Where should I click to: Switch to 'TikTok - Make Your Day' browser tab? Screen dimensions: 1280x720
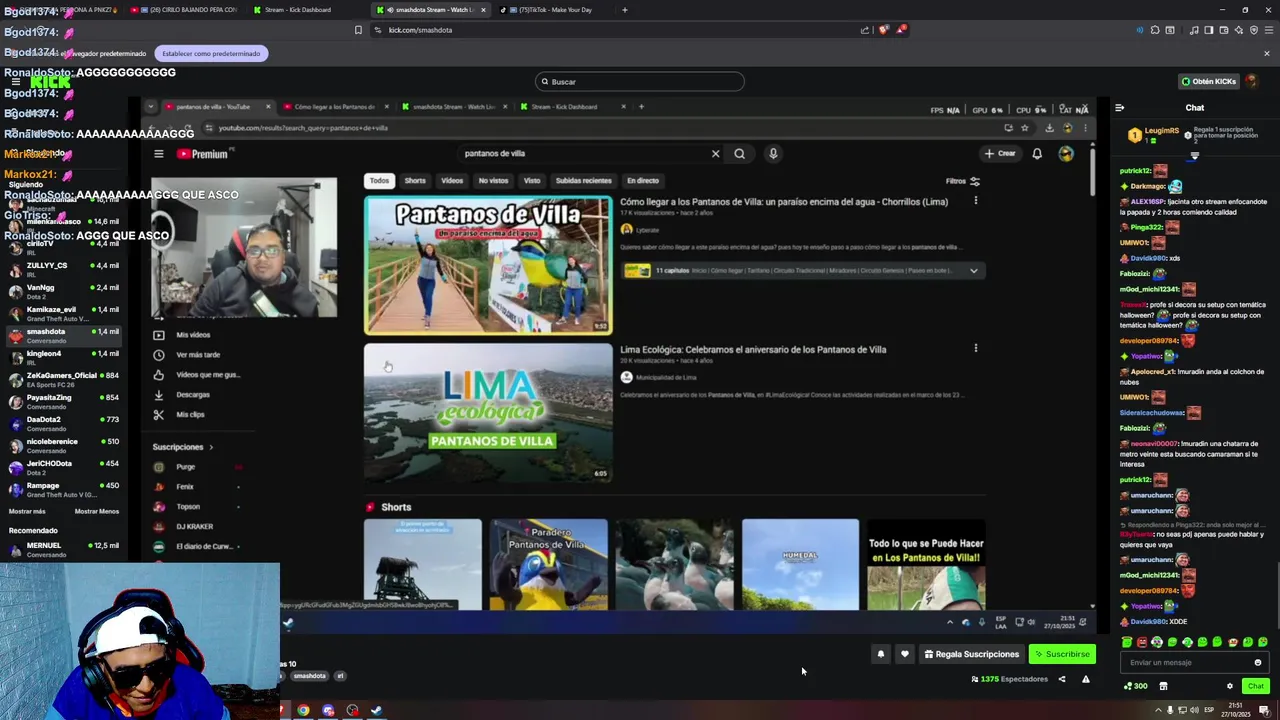pyautogui.click(x=555, y=10)
